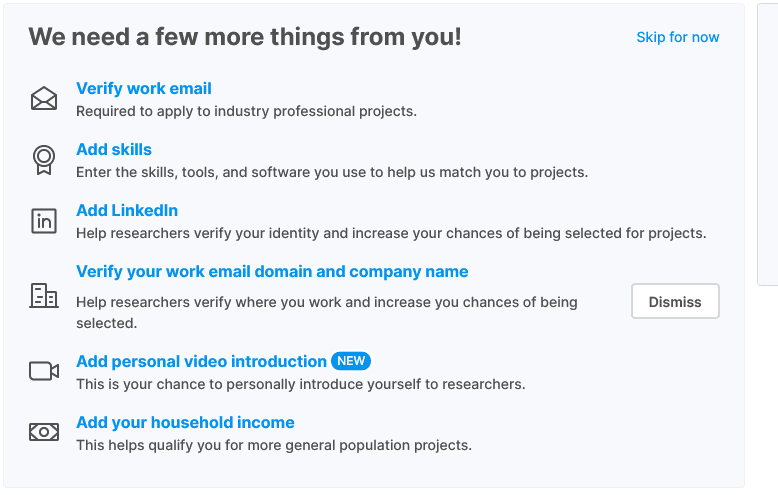This screenshot has width=778, height=495.
Task: Click the video introduction description text
Action: point(300,383)
